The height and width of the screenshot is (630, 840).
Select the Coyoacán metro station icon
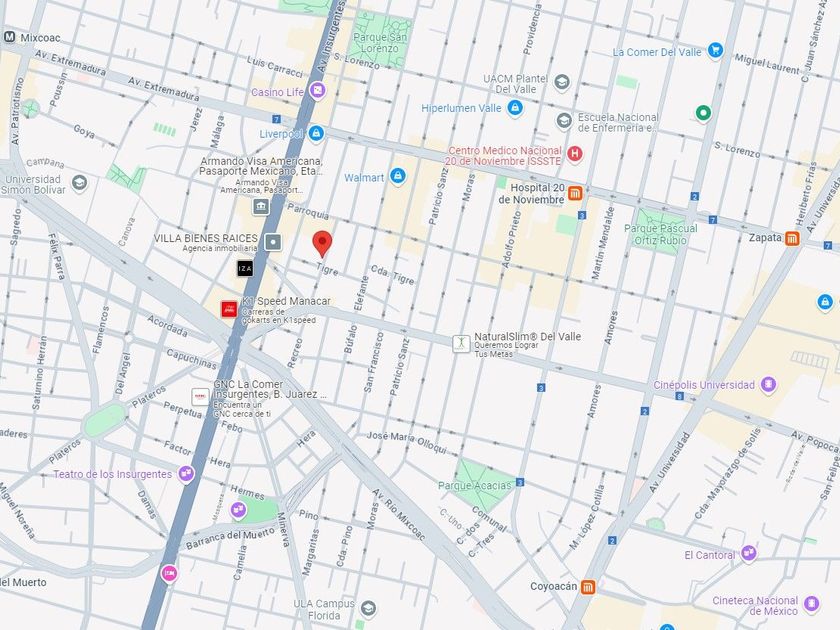point(588,587)
